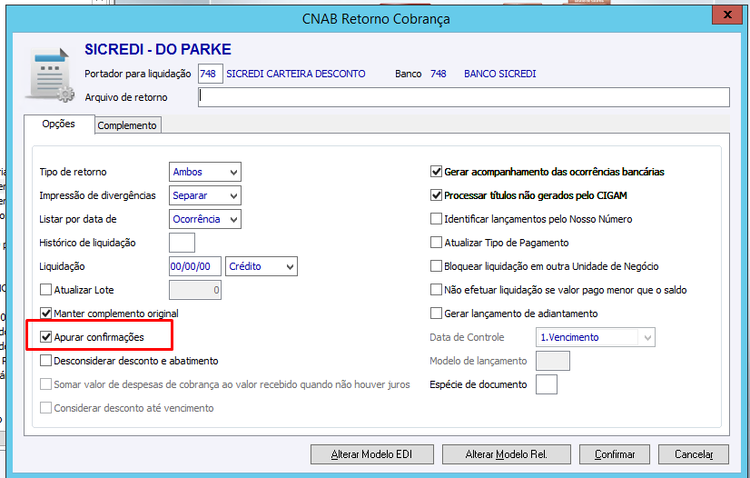
Task: Enable Gerar lançamento de adiantamento
Action: coord(436,313)
